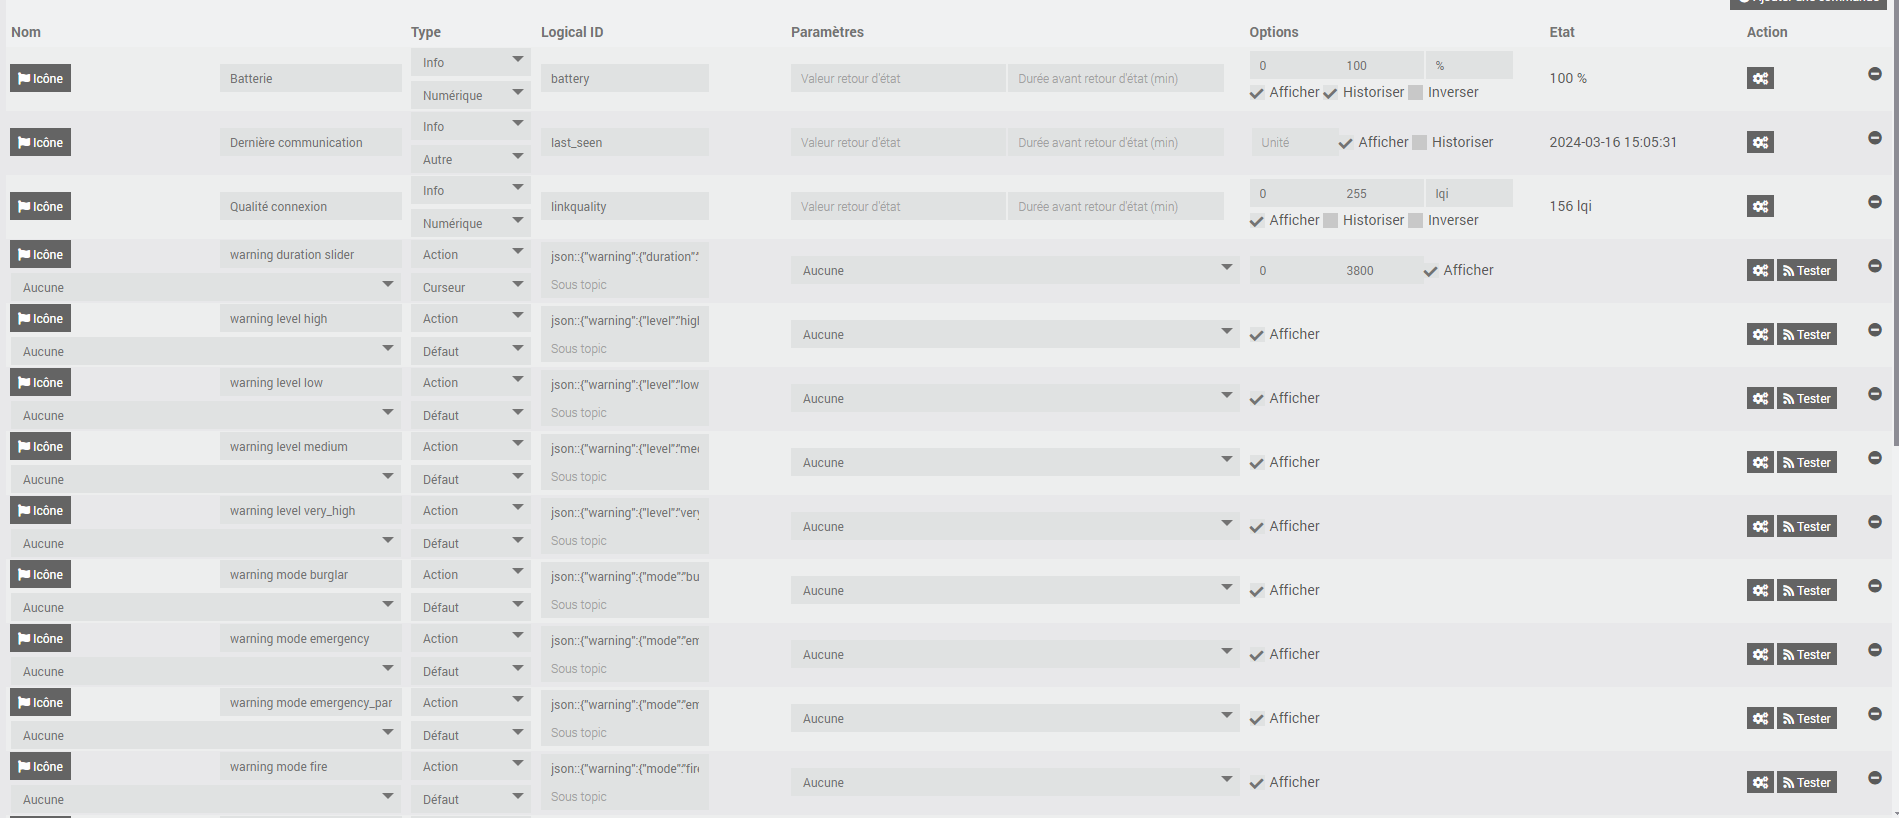The height and width of the screenshot is (818, 1899).
Task: Expand the Curseur subtype dropdown
Action: [x=470, y=287]
